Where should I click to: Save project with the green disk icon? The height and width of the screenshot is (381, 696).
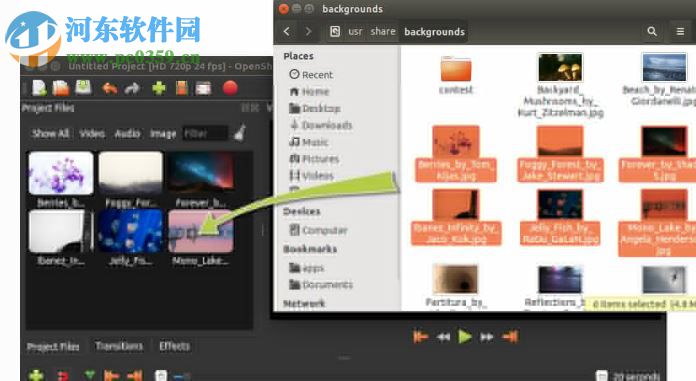(83, 87)
